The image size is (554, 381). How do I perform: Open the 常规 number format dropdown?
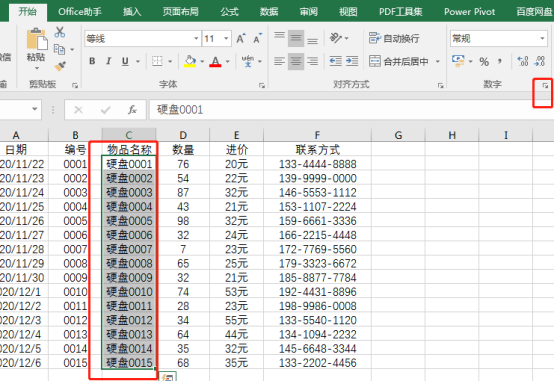542,39
